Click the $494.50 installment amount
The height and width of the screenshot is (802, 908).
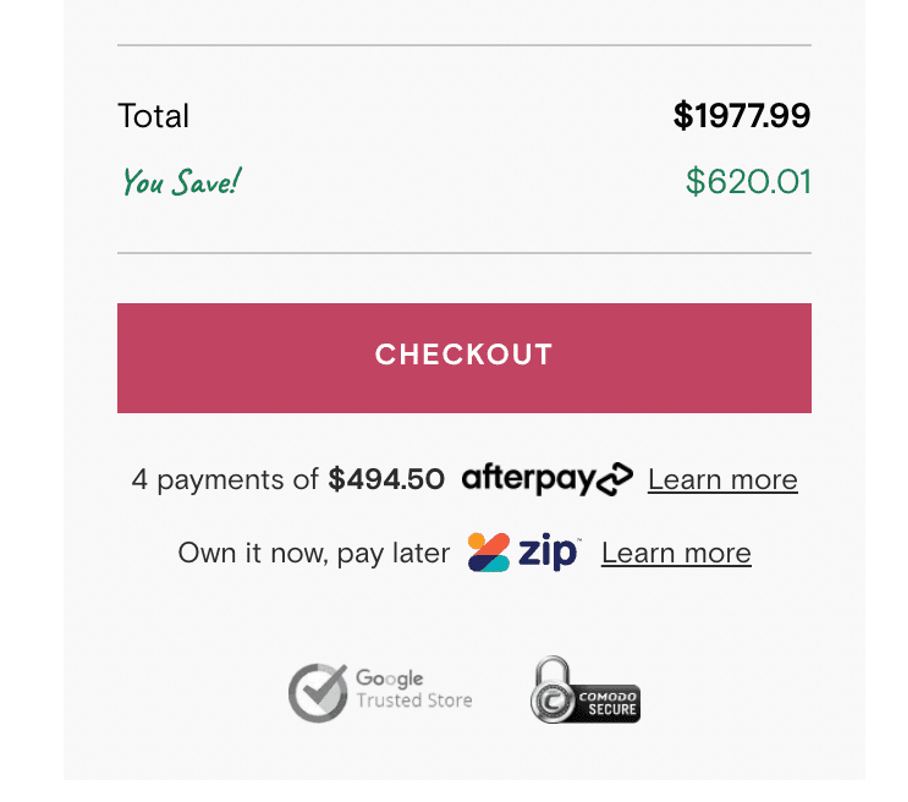[x=386, y=479]
